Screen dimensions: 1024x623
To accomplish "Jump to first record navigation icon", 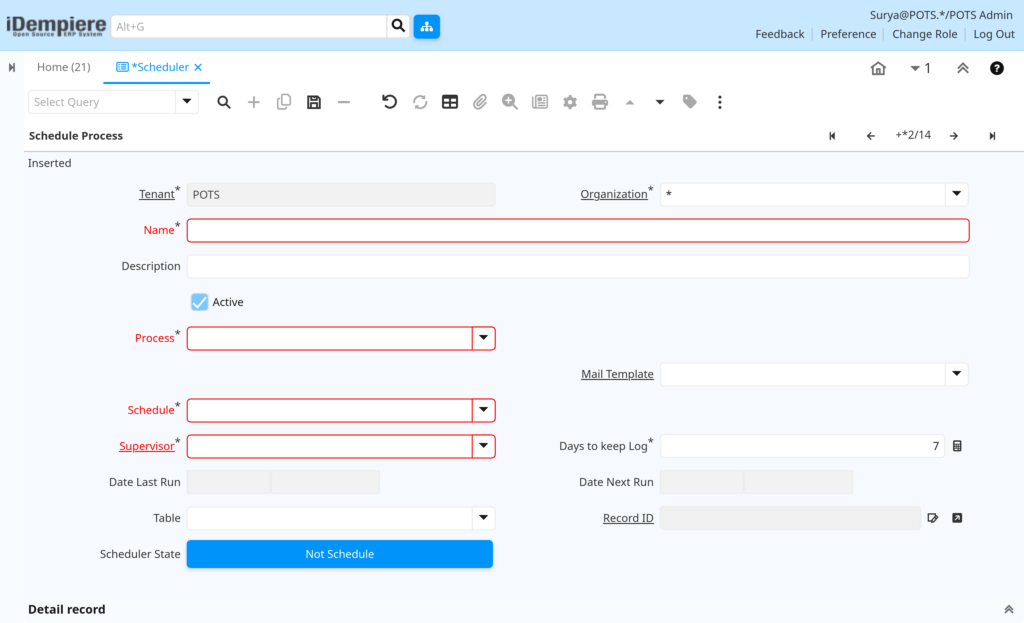I will [x=832, y=136].
